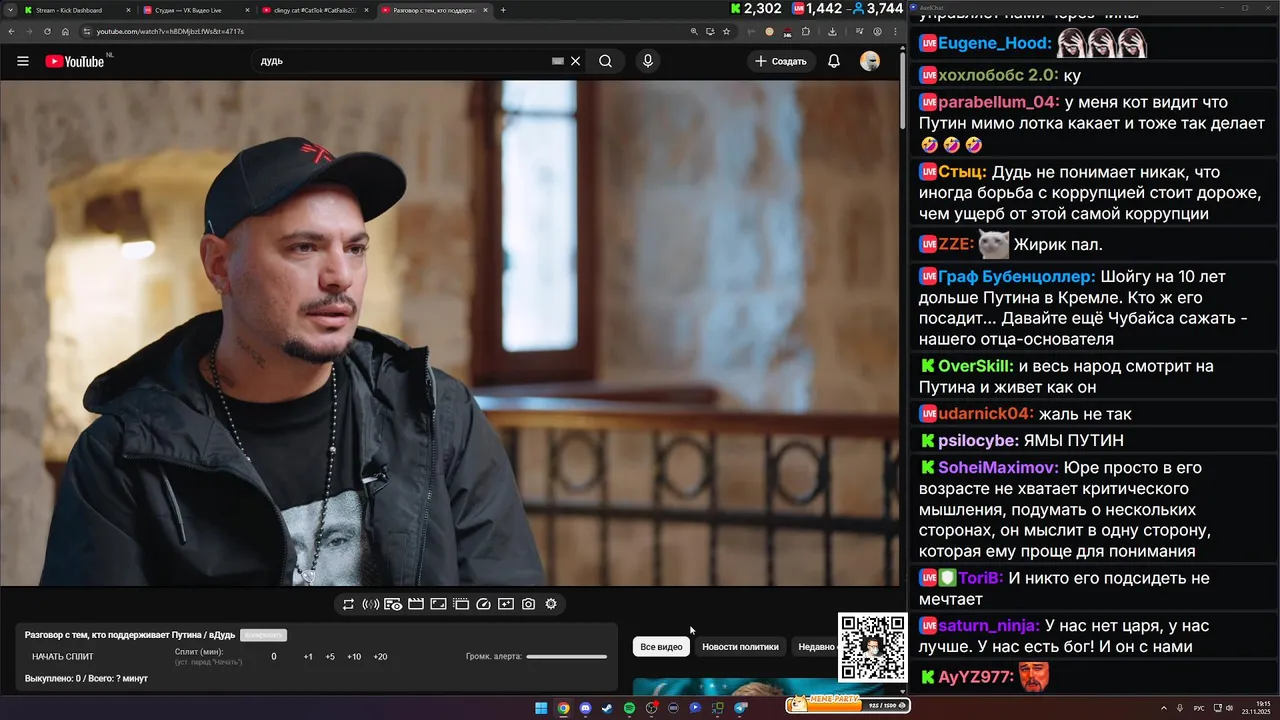Click the YouTube address bar URL
This screenshot has height=720, width=1280.
coord(170,31)
